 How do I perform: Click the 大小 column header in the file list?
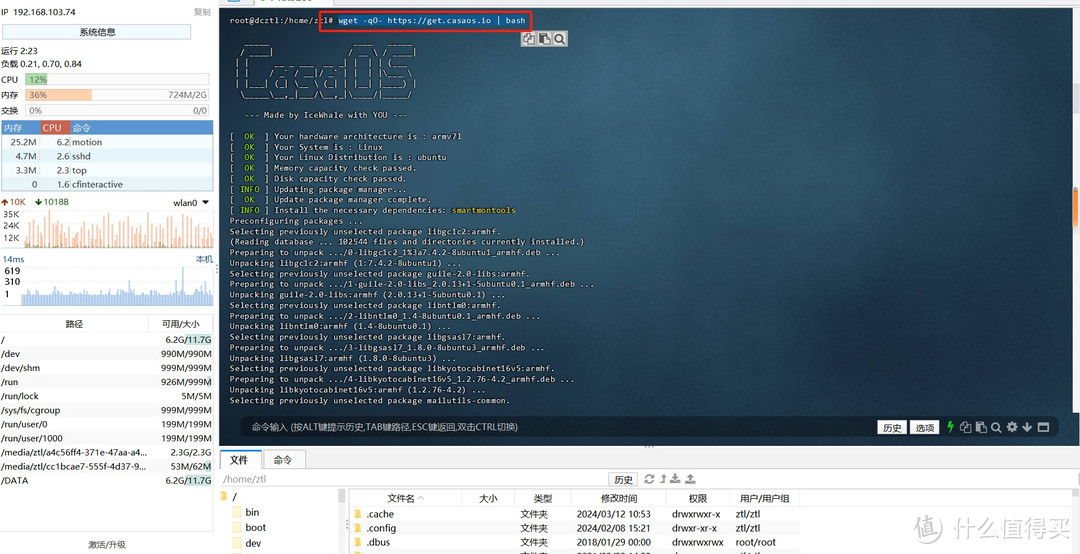[x=488, y=498]
